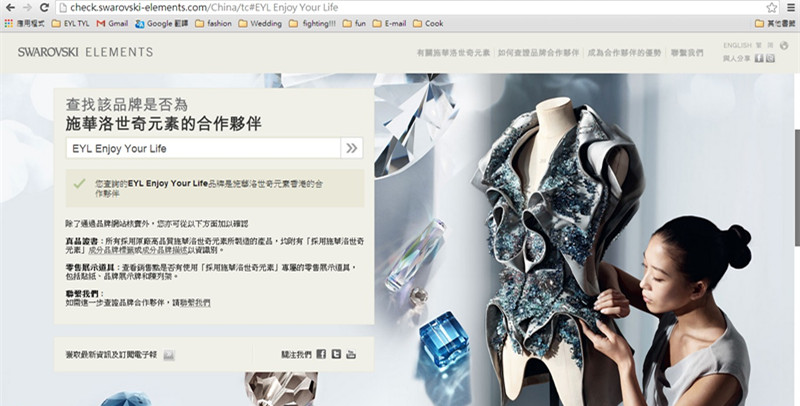Viewport: 800px width, 406px height.
Task: Open the fashion bookmark folder
Action: pos(213,23)
